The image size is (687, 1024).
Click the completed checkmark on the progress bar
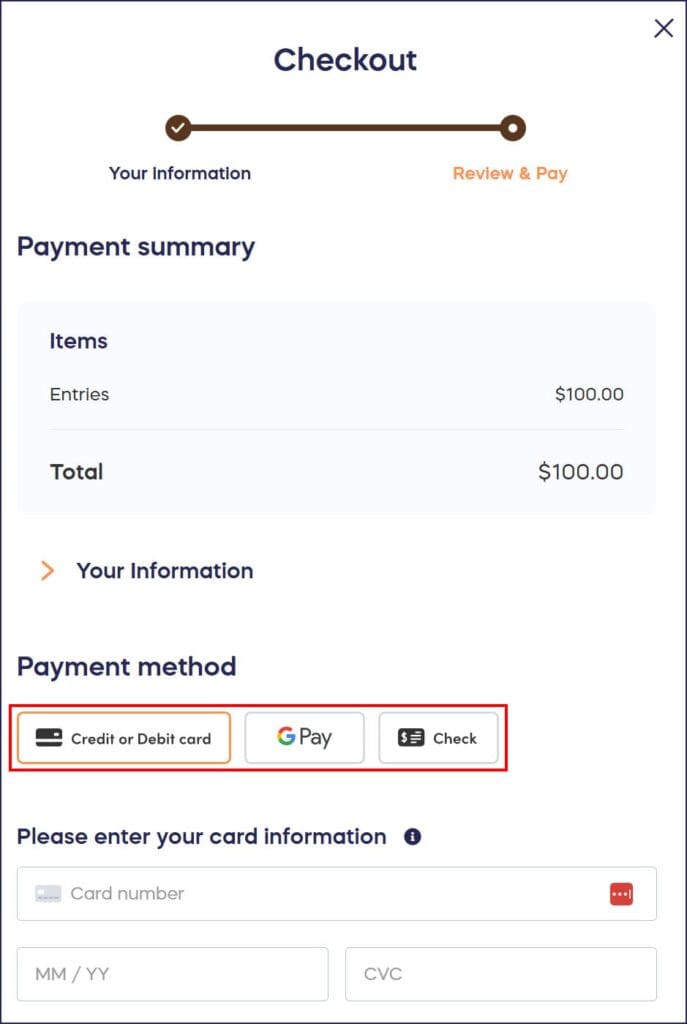(178, 128)
